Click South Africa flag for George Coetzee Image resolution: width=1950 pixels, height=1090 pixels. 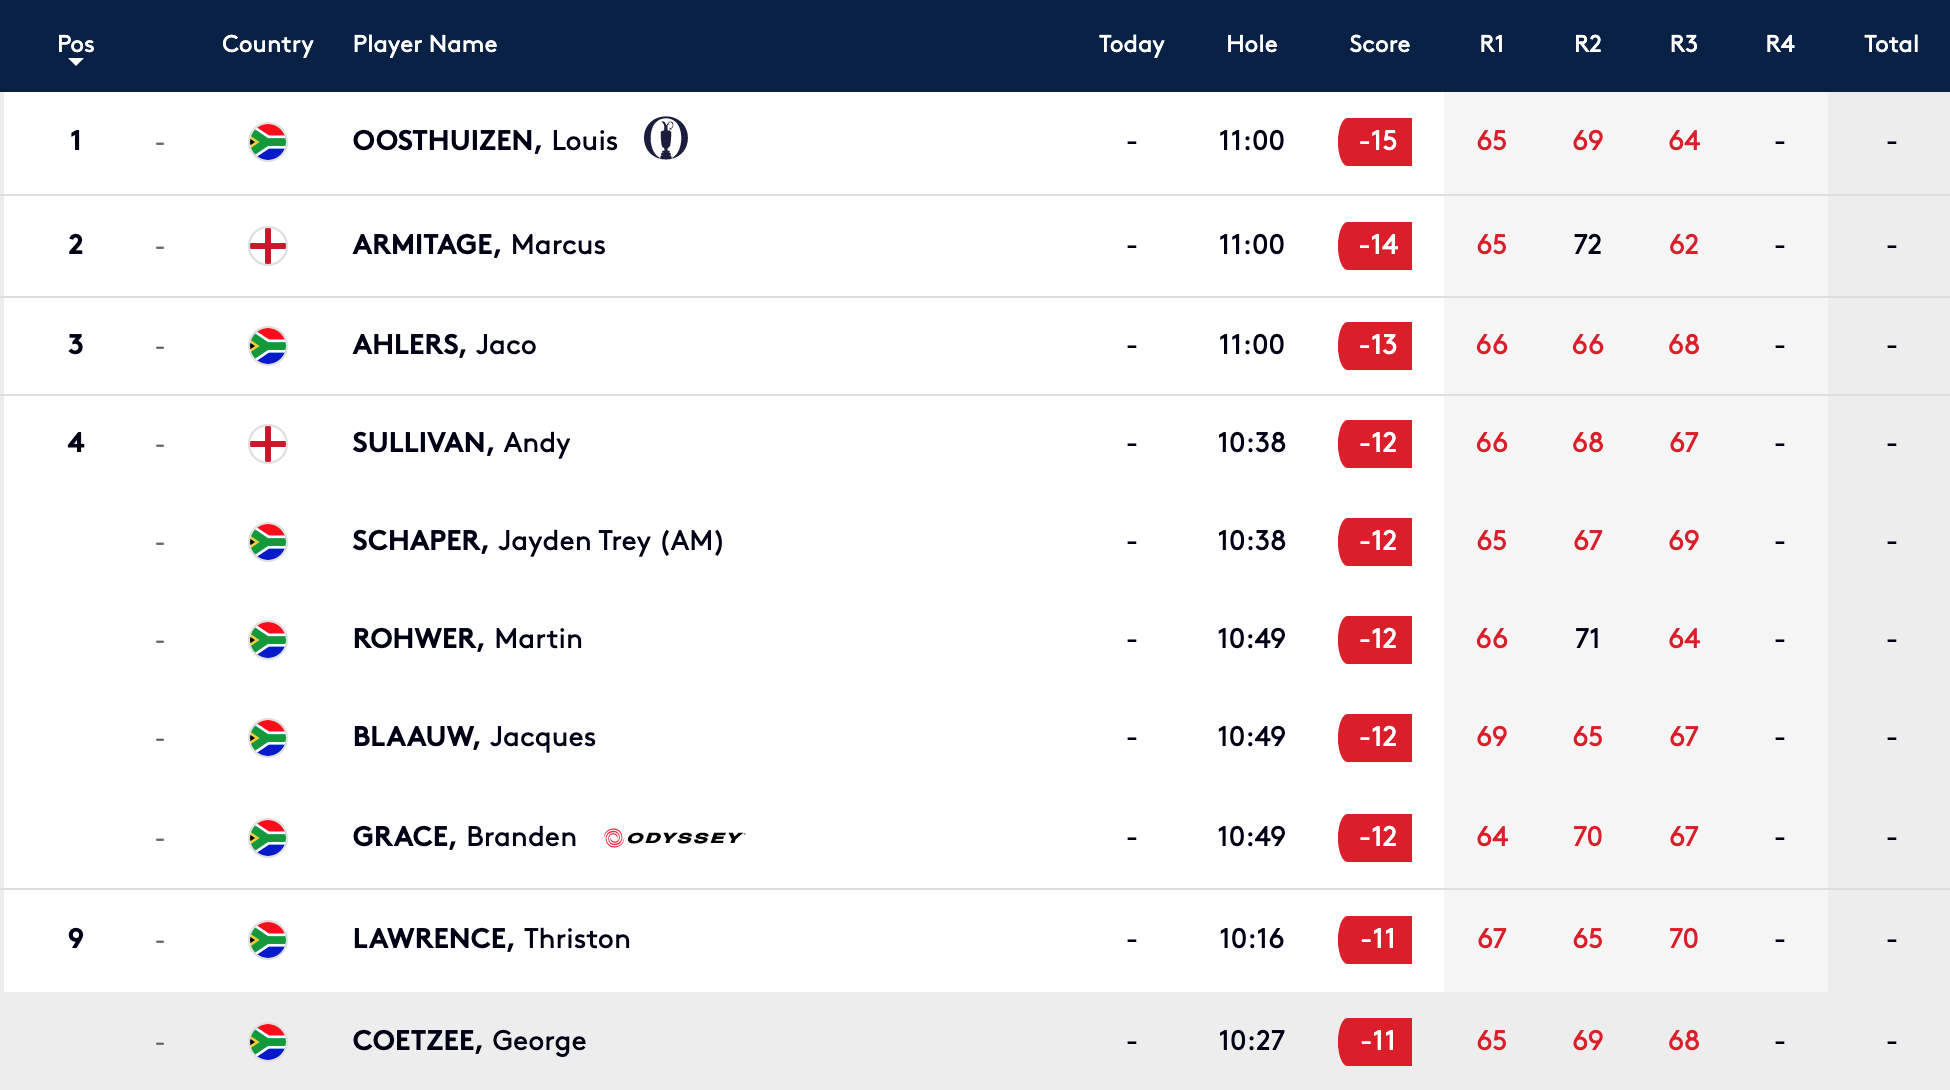268,1042
